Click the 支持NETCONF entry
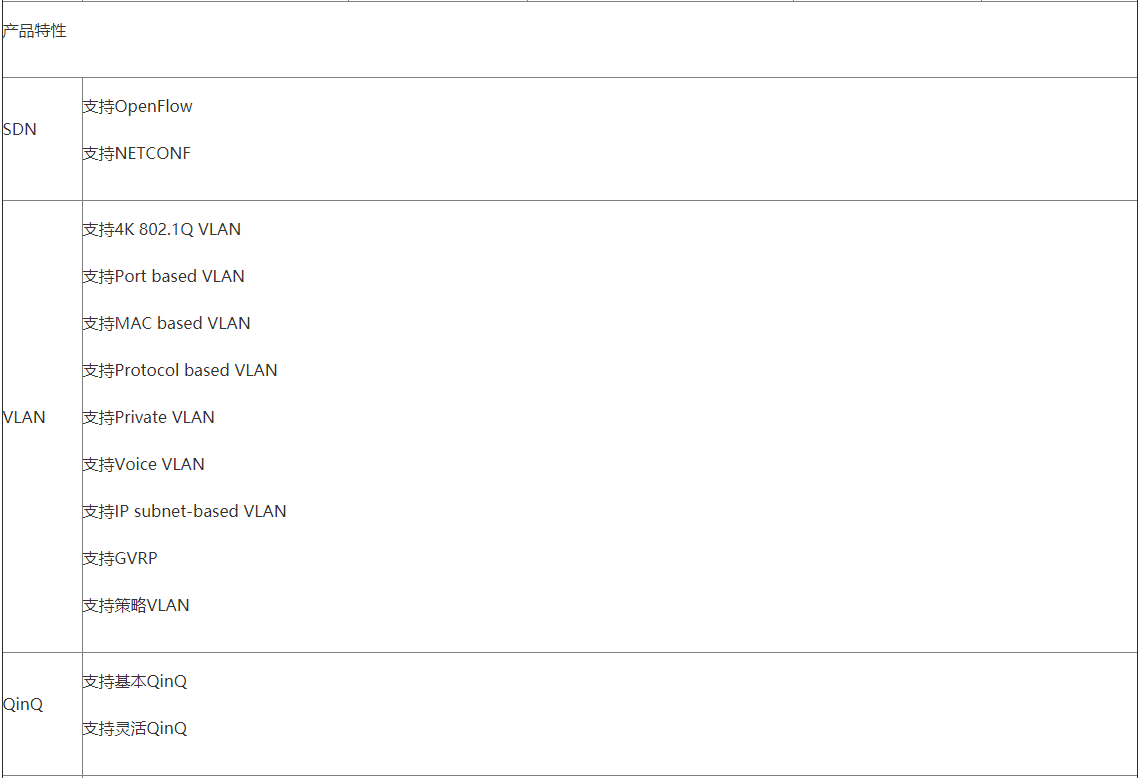Screen dimensions: 1141x778 coord(137,154)
